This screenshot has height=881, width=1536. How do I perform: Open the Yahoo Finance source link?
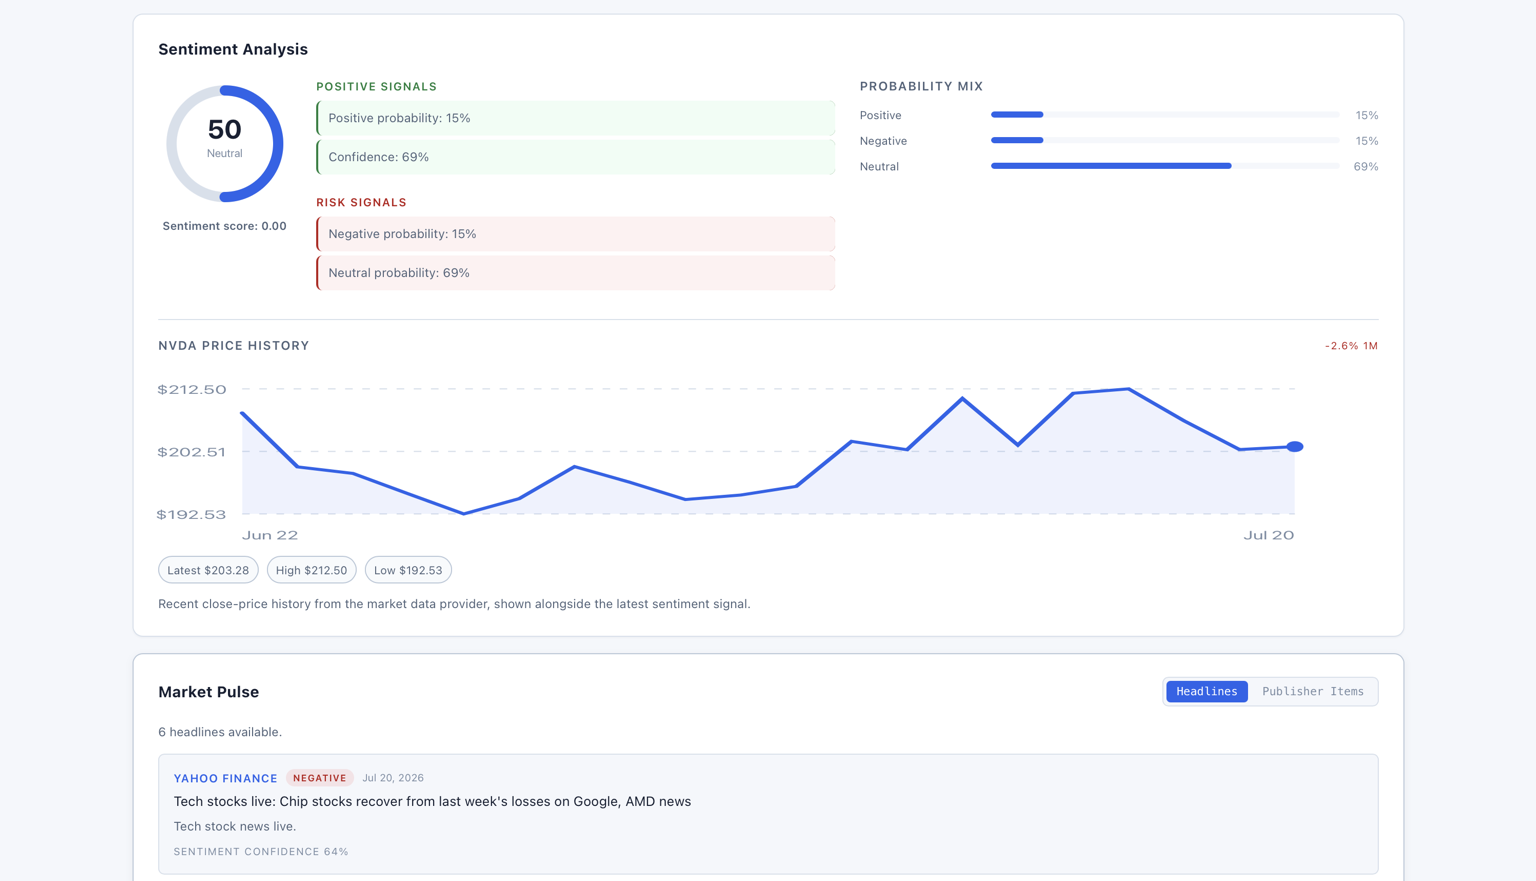[225, 778]
